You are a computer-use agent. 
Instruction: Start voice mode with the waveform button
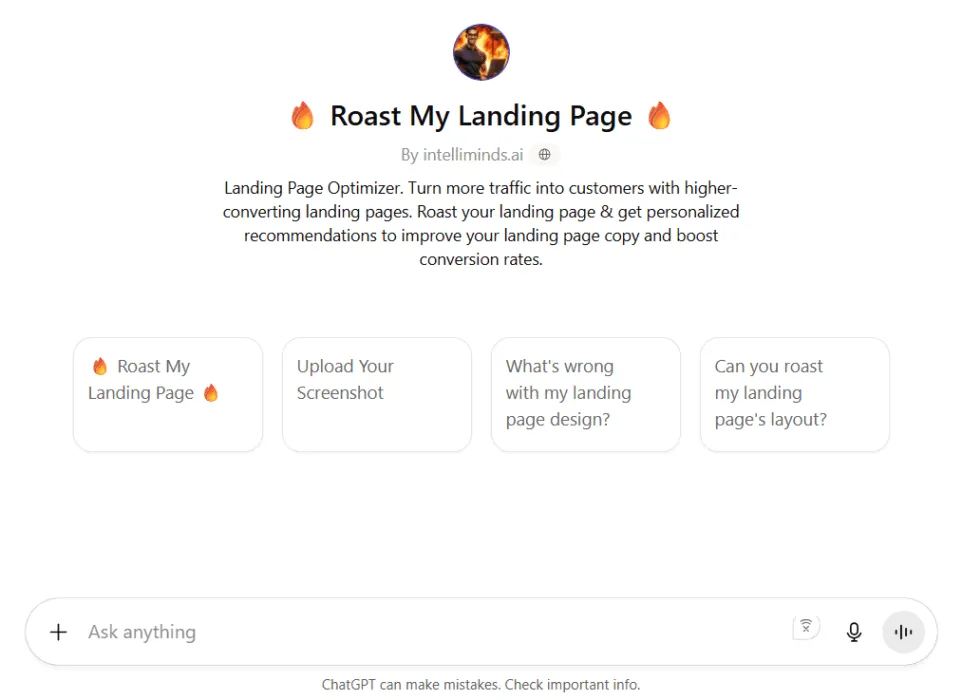tap(904, 632)
